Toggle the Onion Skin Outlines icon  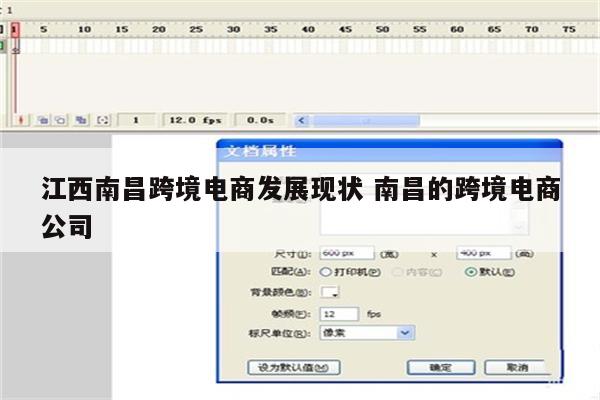[60, 120]
